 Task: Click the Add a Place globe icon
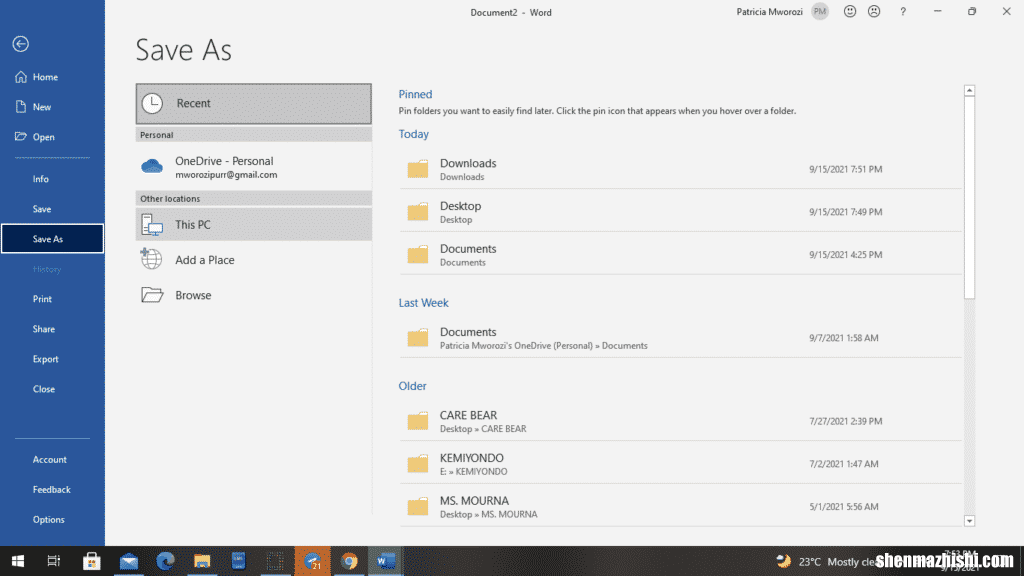tap(152, 259)
